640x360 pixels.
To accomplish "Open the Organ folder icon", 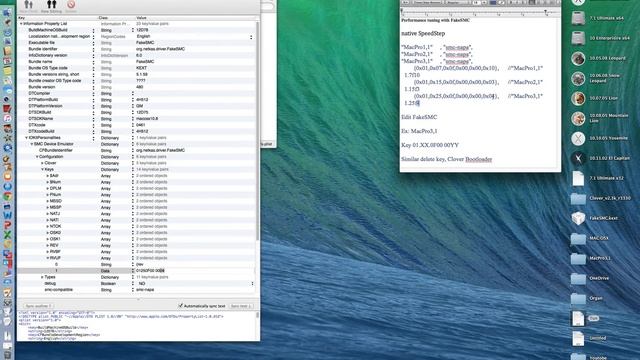I will (x=578, y=298).
